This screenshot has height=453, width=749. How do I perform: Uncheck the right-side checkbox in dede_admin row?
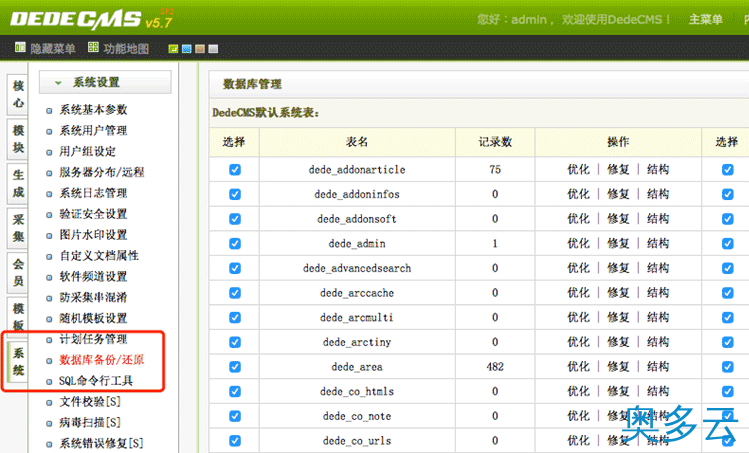point(728,244)
